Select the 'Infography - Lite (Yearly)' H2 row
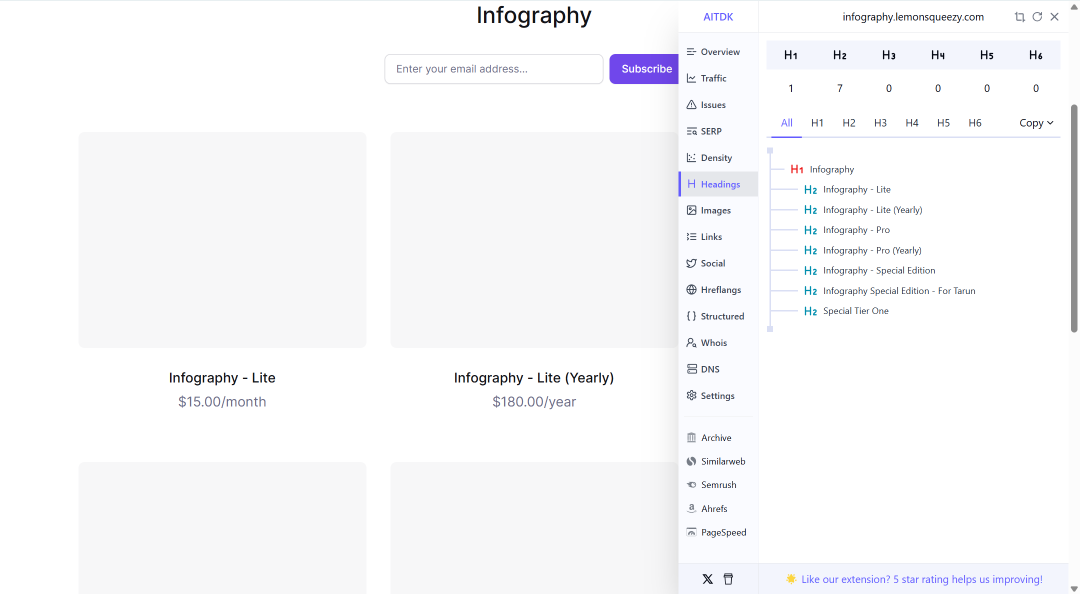Viewport: 1080px width, 594px height. 863,209
